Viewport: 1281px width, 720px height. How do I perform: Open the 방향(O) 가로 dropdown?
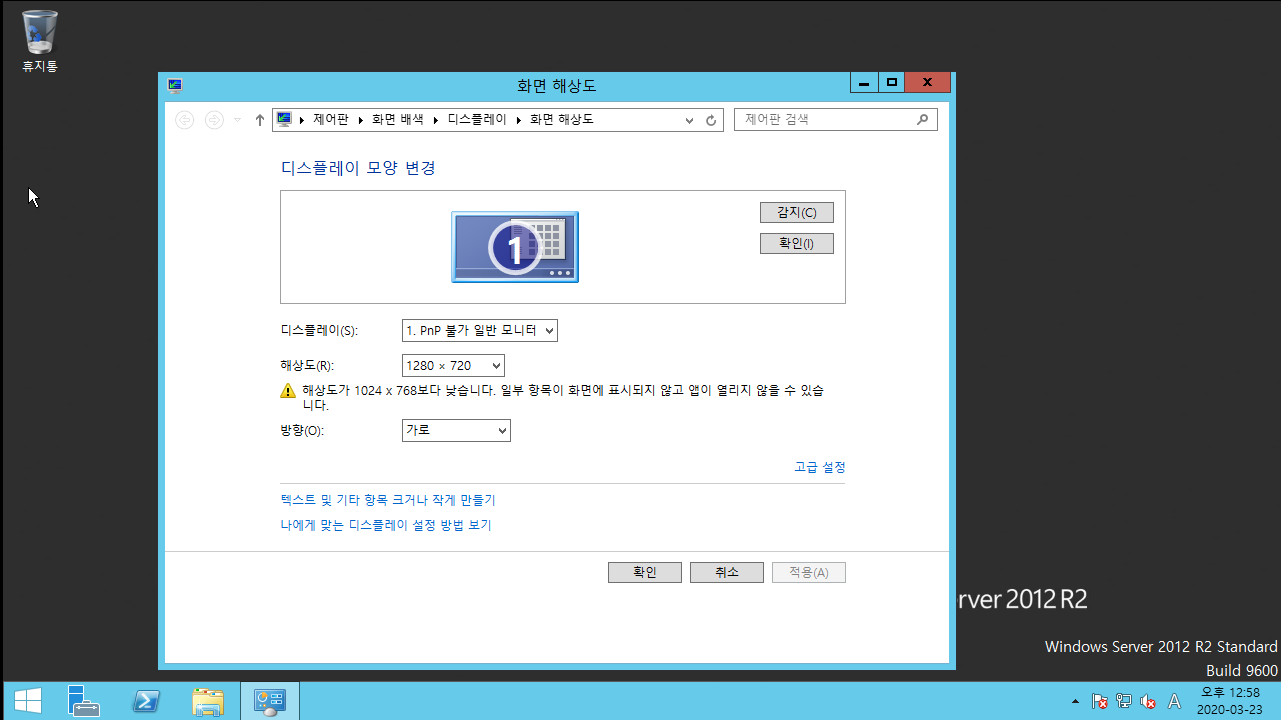point(456,430)
